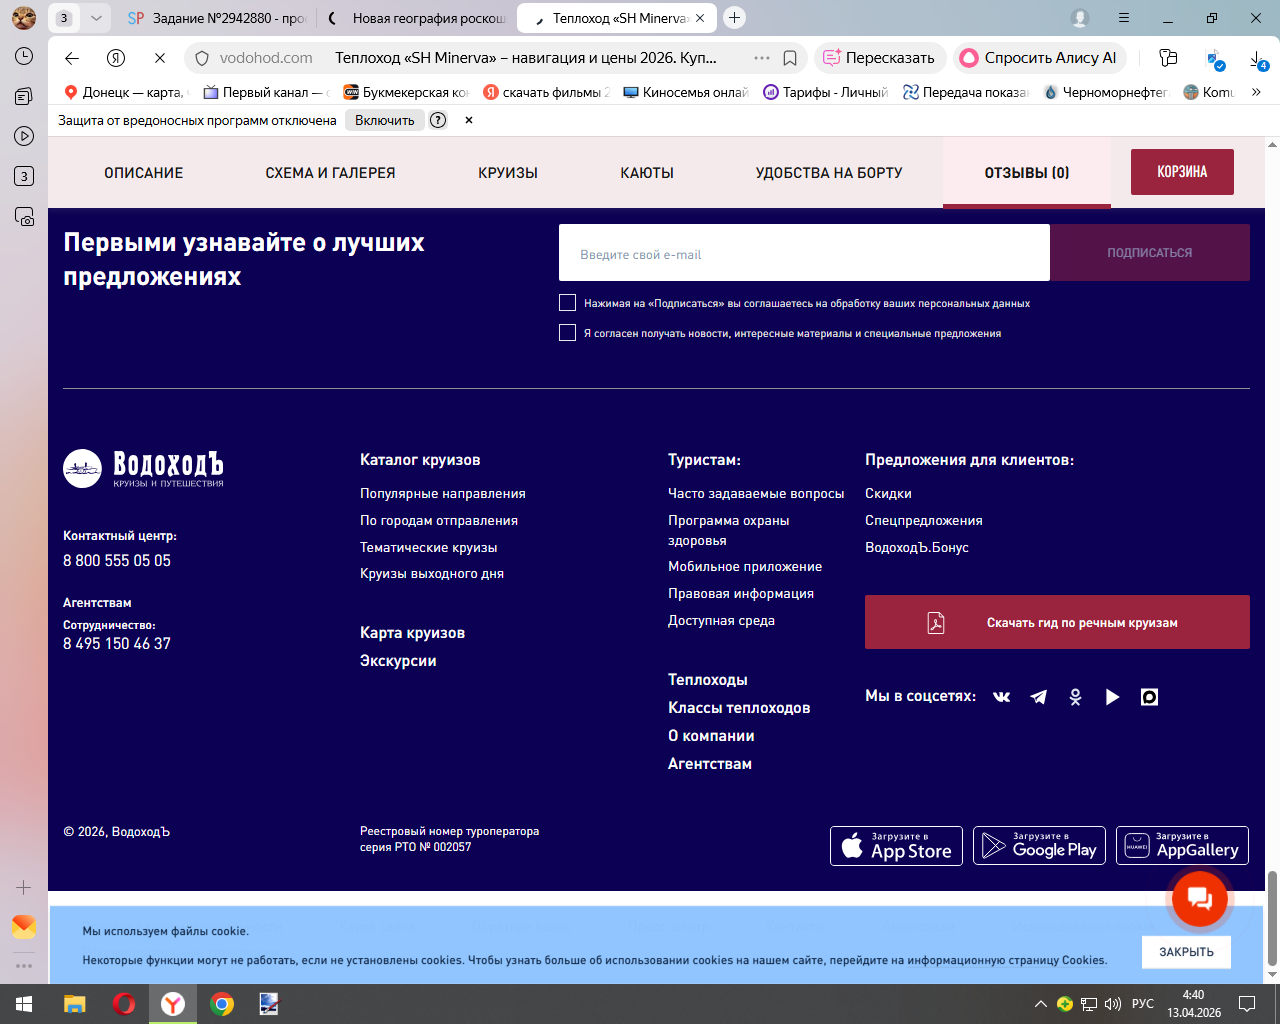Open the square camera social icon
The image size is (1280, 1024).
[1149, 697]
